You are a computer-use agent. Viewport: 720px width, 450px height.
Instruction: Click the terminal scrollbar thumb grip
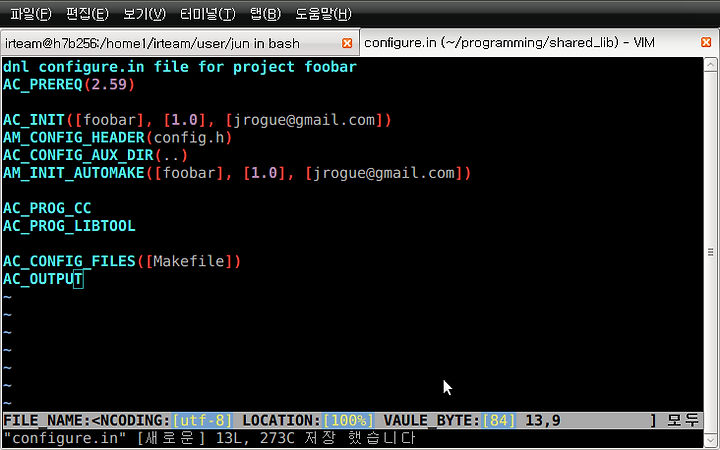click(710, 252)
